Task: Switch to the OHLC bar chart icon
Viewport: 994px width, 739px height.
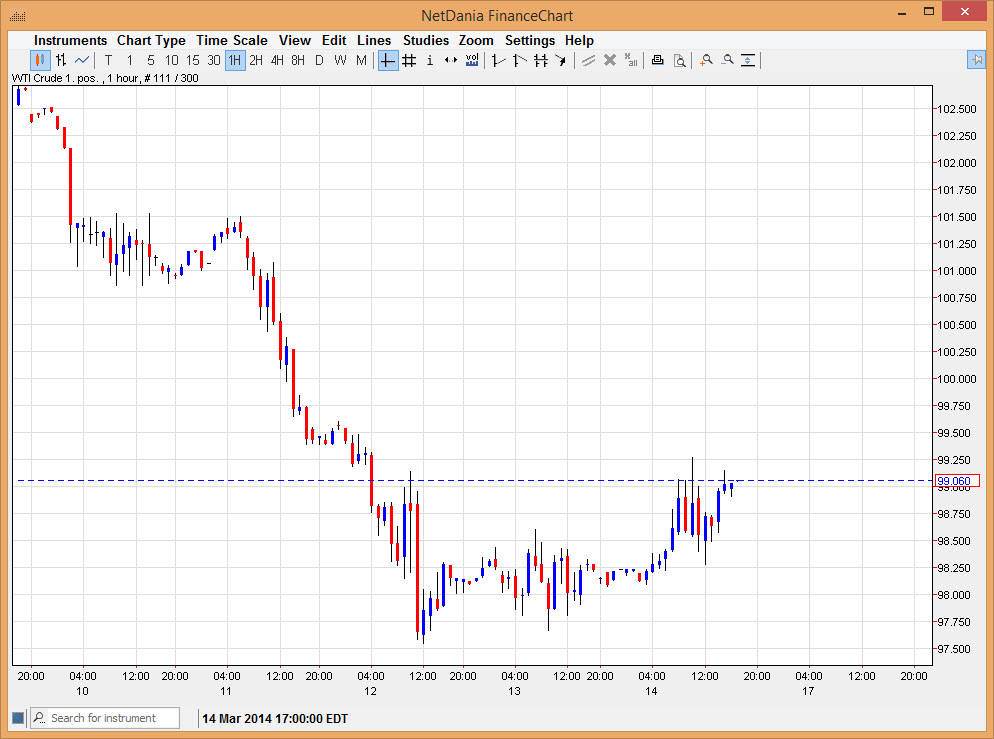Action: 61,60
